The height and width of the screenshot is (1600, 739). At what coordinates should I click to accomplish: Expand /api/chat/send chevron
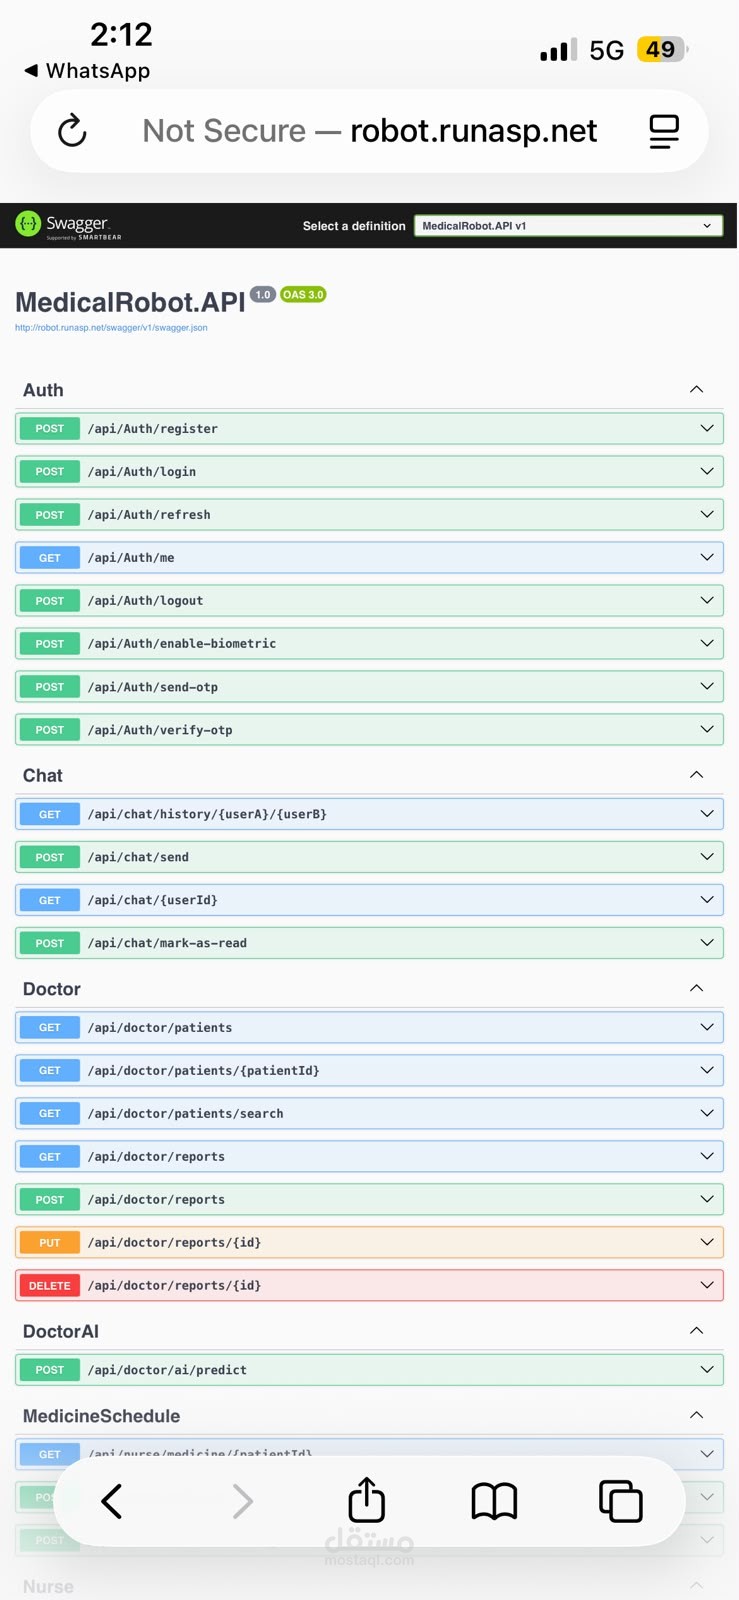click(x=707, y=857)
